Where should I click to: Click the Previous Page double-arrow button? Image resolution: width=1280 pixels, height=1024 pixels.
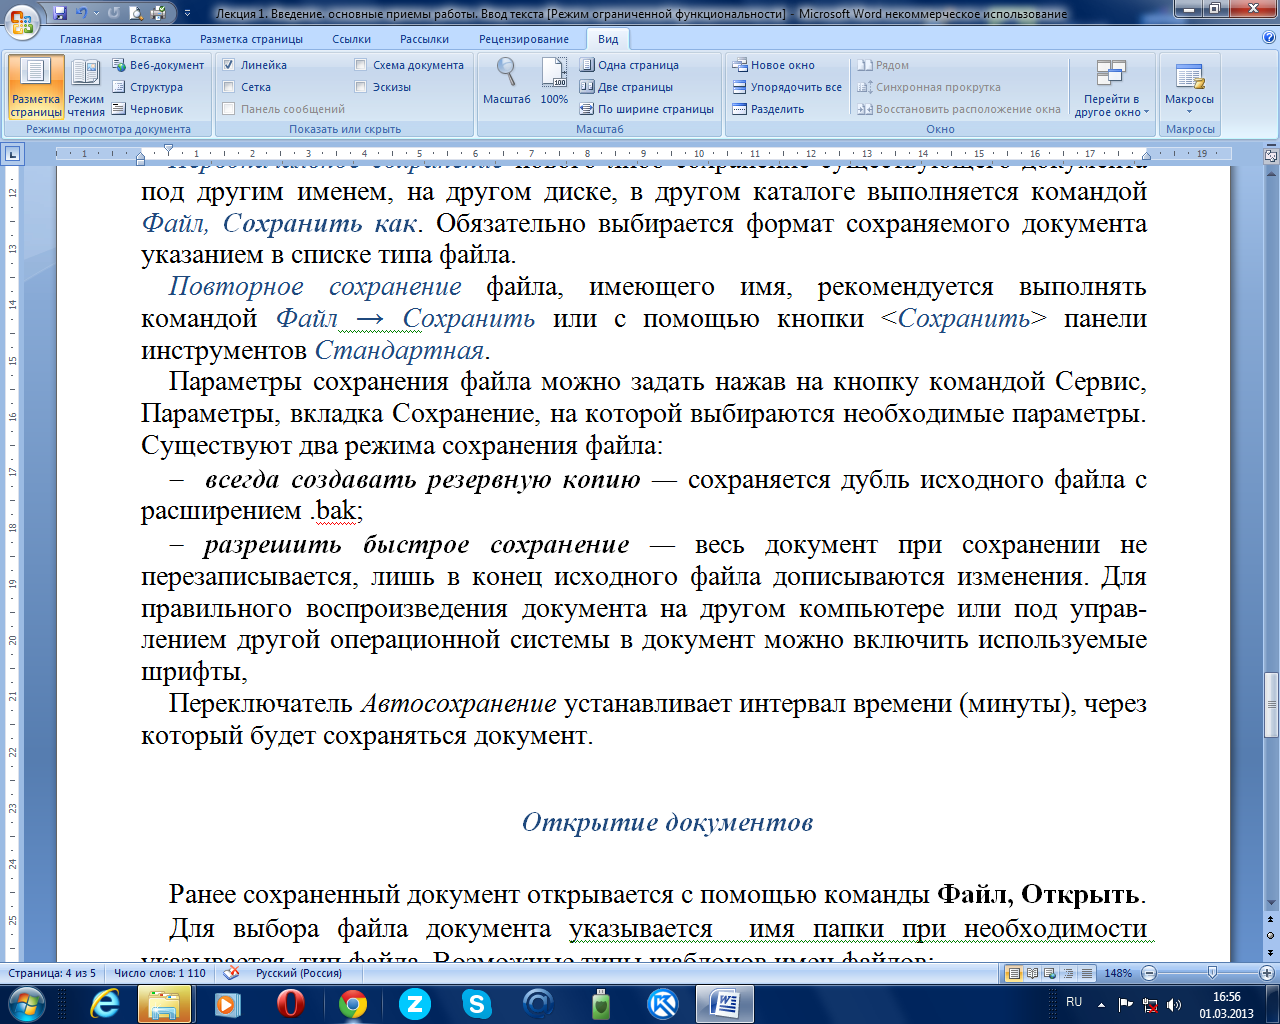coord(1271,921)
